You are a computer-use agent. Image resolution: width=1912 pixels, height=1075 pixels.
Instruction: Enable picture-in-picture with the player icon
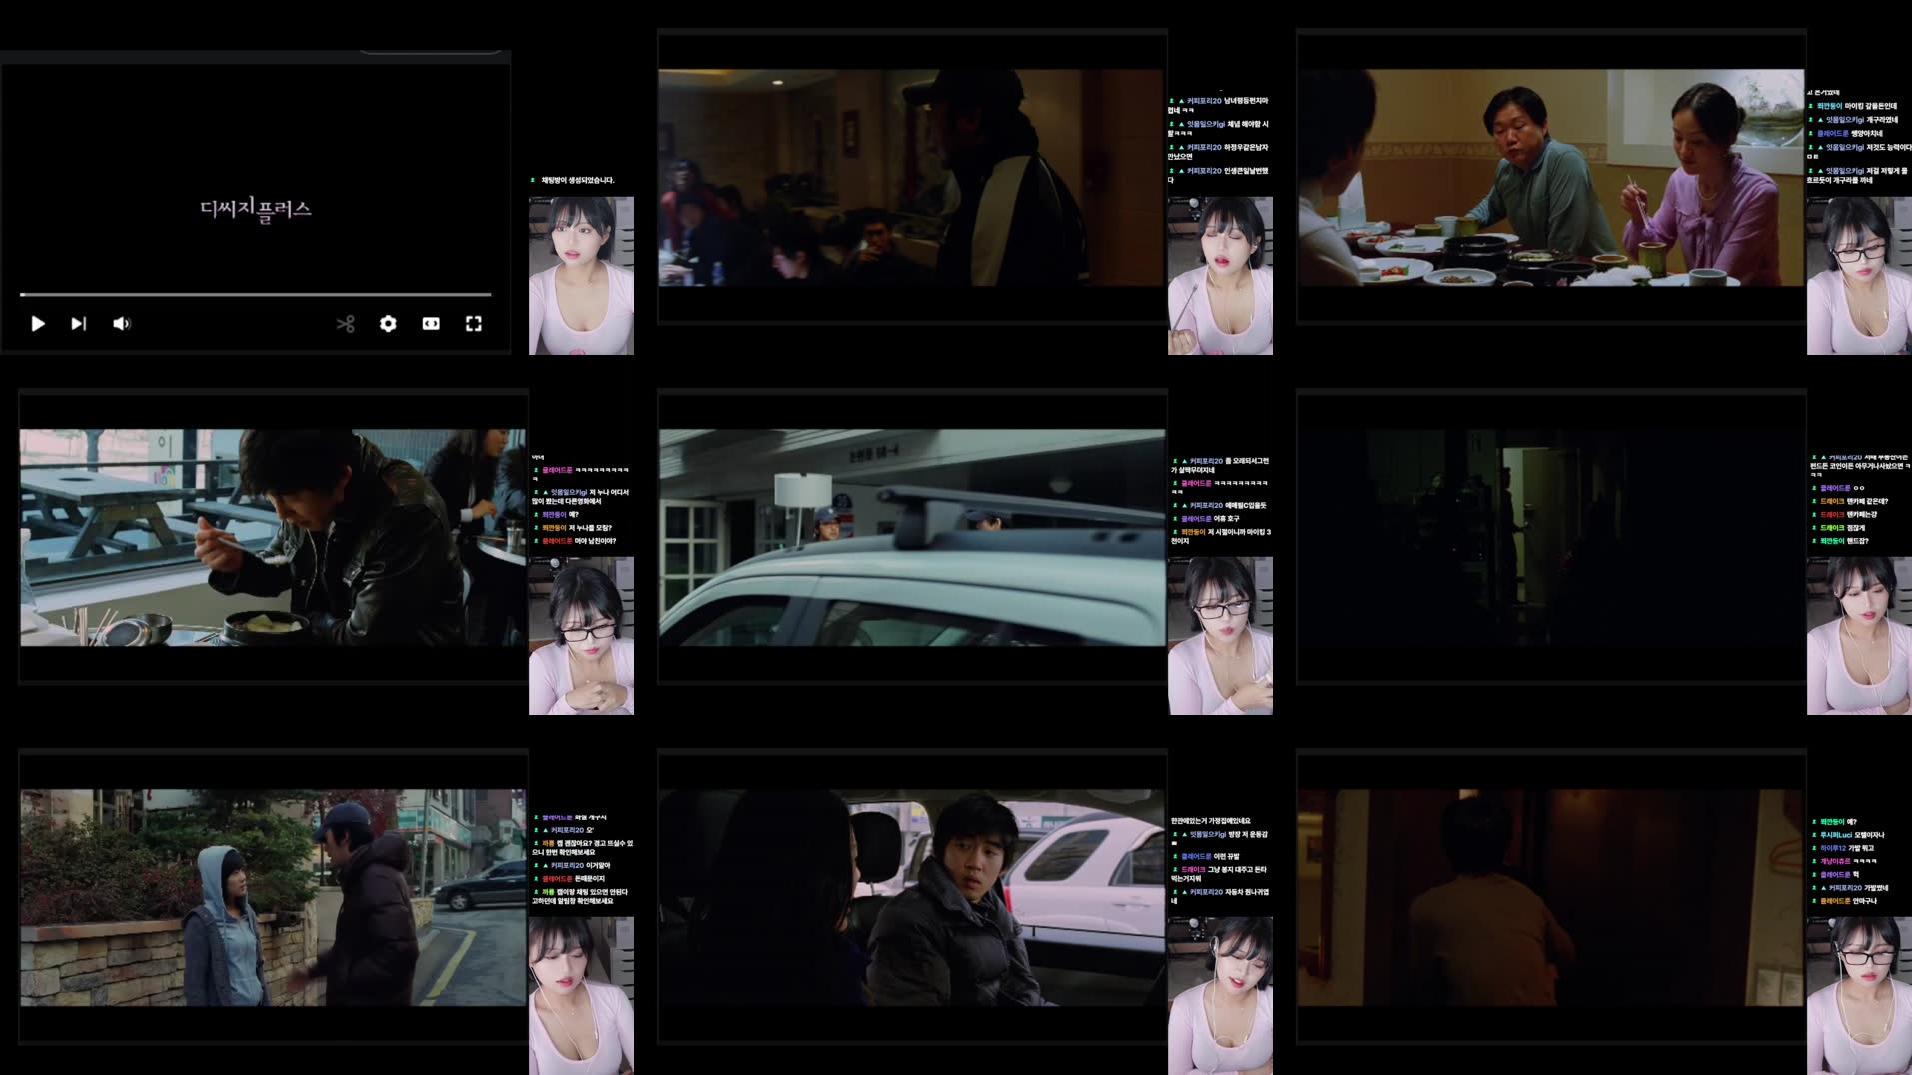coord(430,324)
